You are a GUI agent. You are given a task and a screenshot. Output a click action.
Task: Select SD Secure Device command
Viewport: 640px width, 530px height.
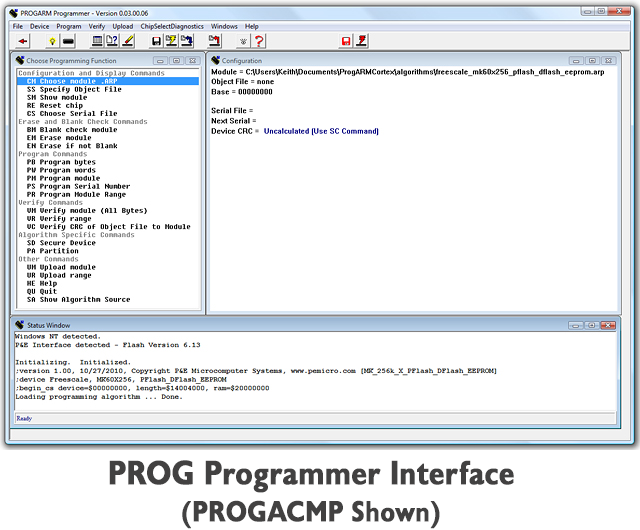61,243
